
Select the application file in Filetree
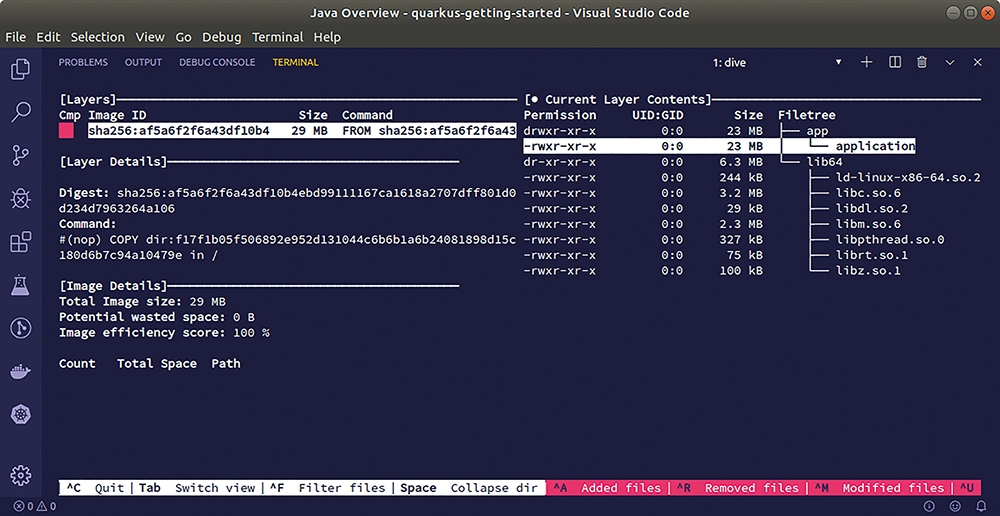pyautogui.click(x=875, y=146)
